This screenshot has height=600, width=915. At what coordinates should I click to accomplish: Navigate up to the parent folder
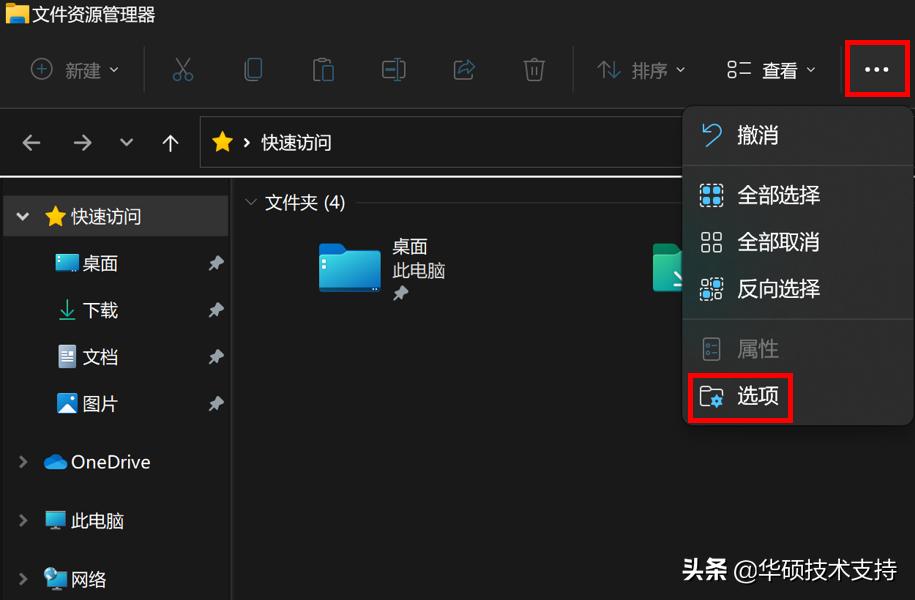click(170, 142)
